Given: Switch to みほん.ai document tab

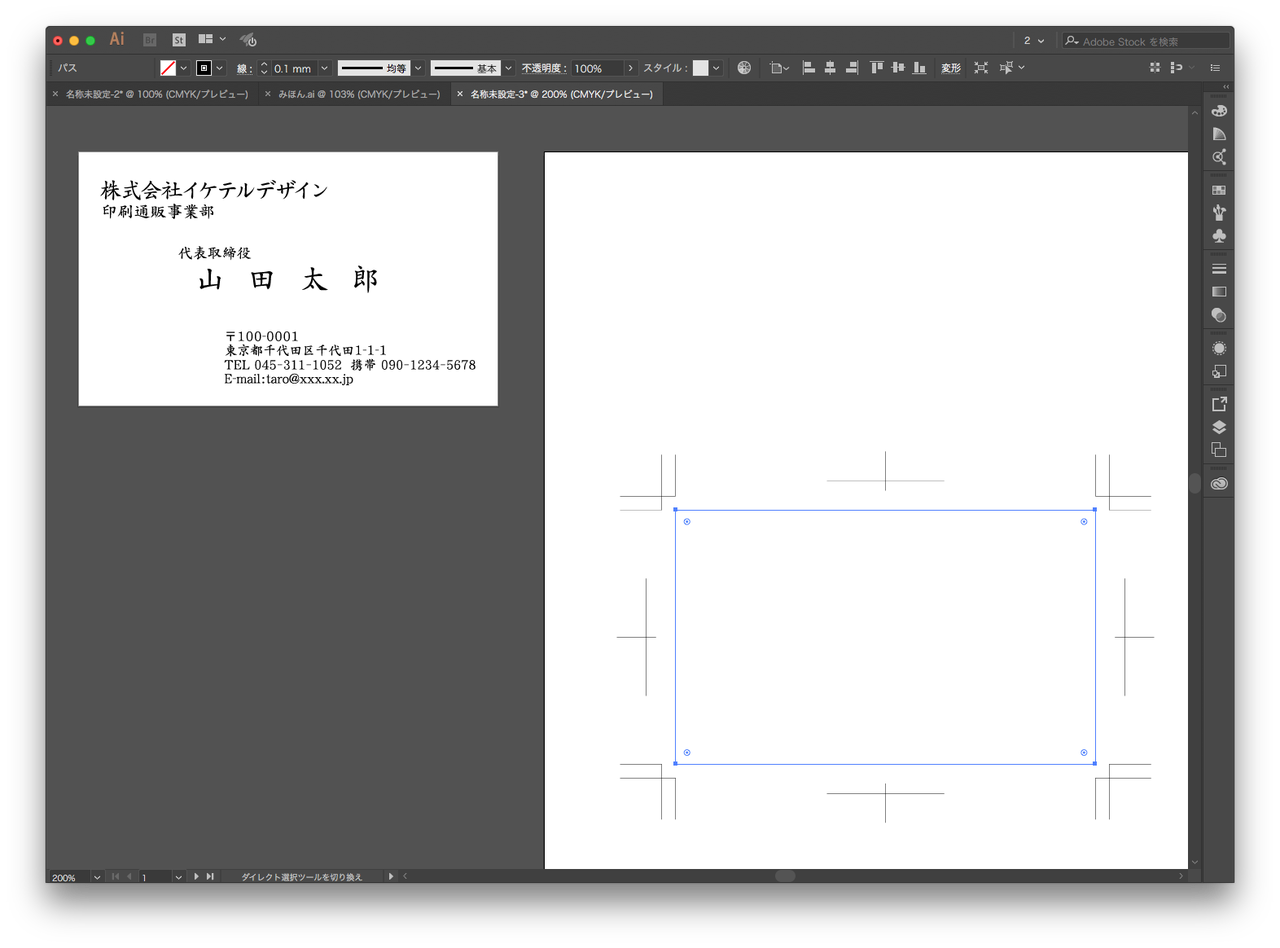Looking at the screenshot, I should [x=359, y=94].
